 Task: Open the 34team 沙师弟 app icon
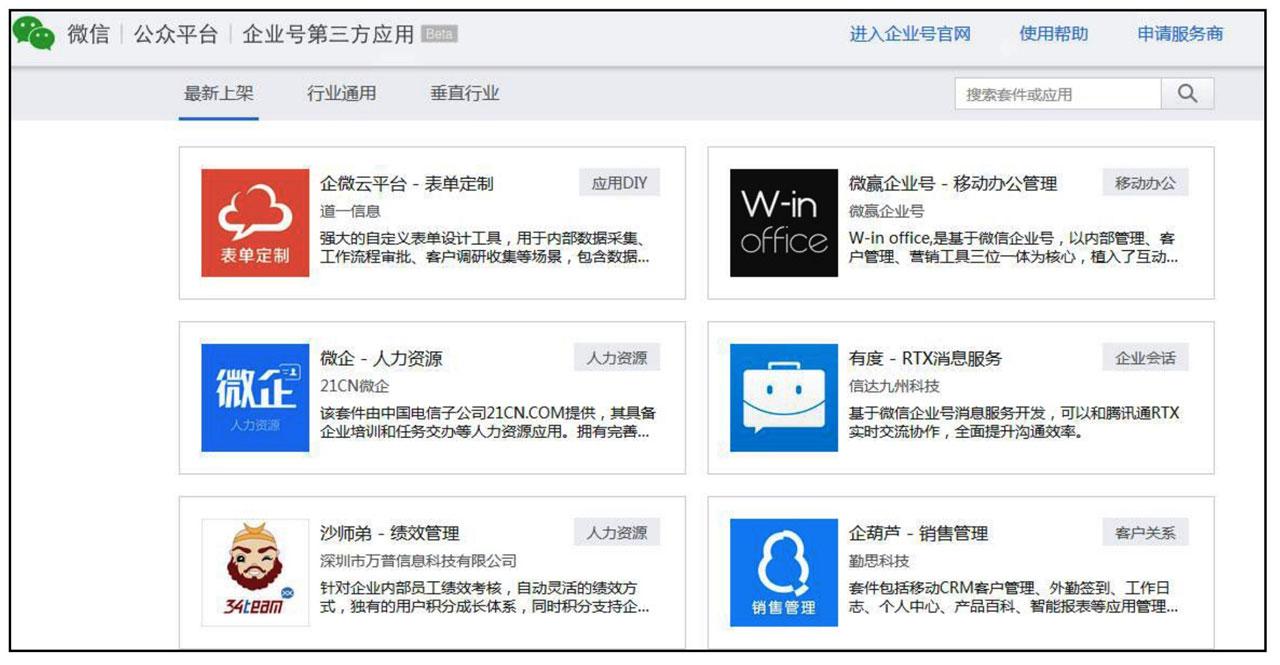(255, 573)
